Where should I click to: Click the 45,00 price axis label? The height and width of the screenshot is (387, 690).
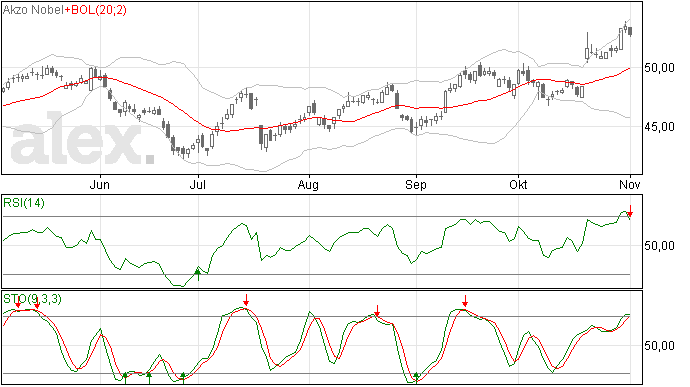pos(659,127)
